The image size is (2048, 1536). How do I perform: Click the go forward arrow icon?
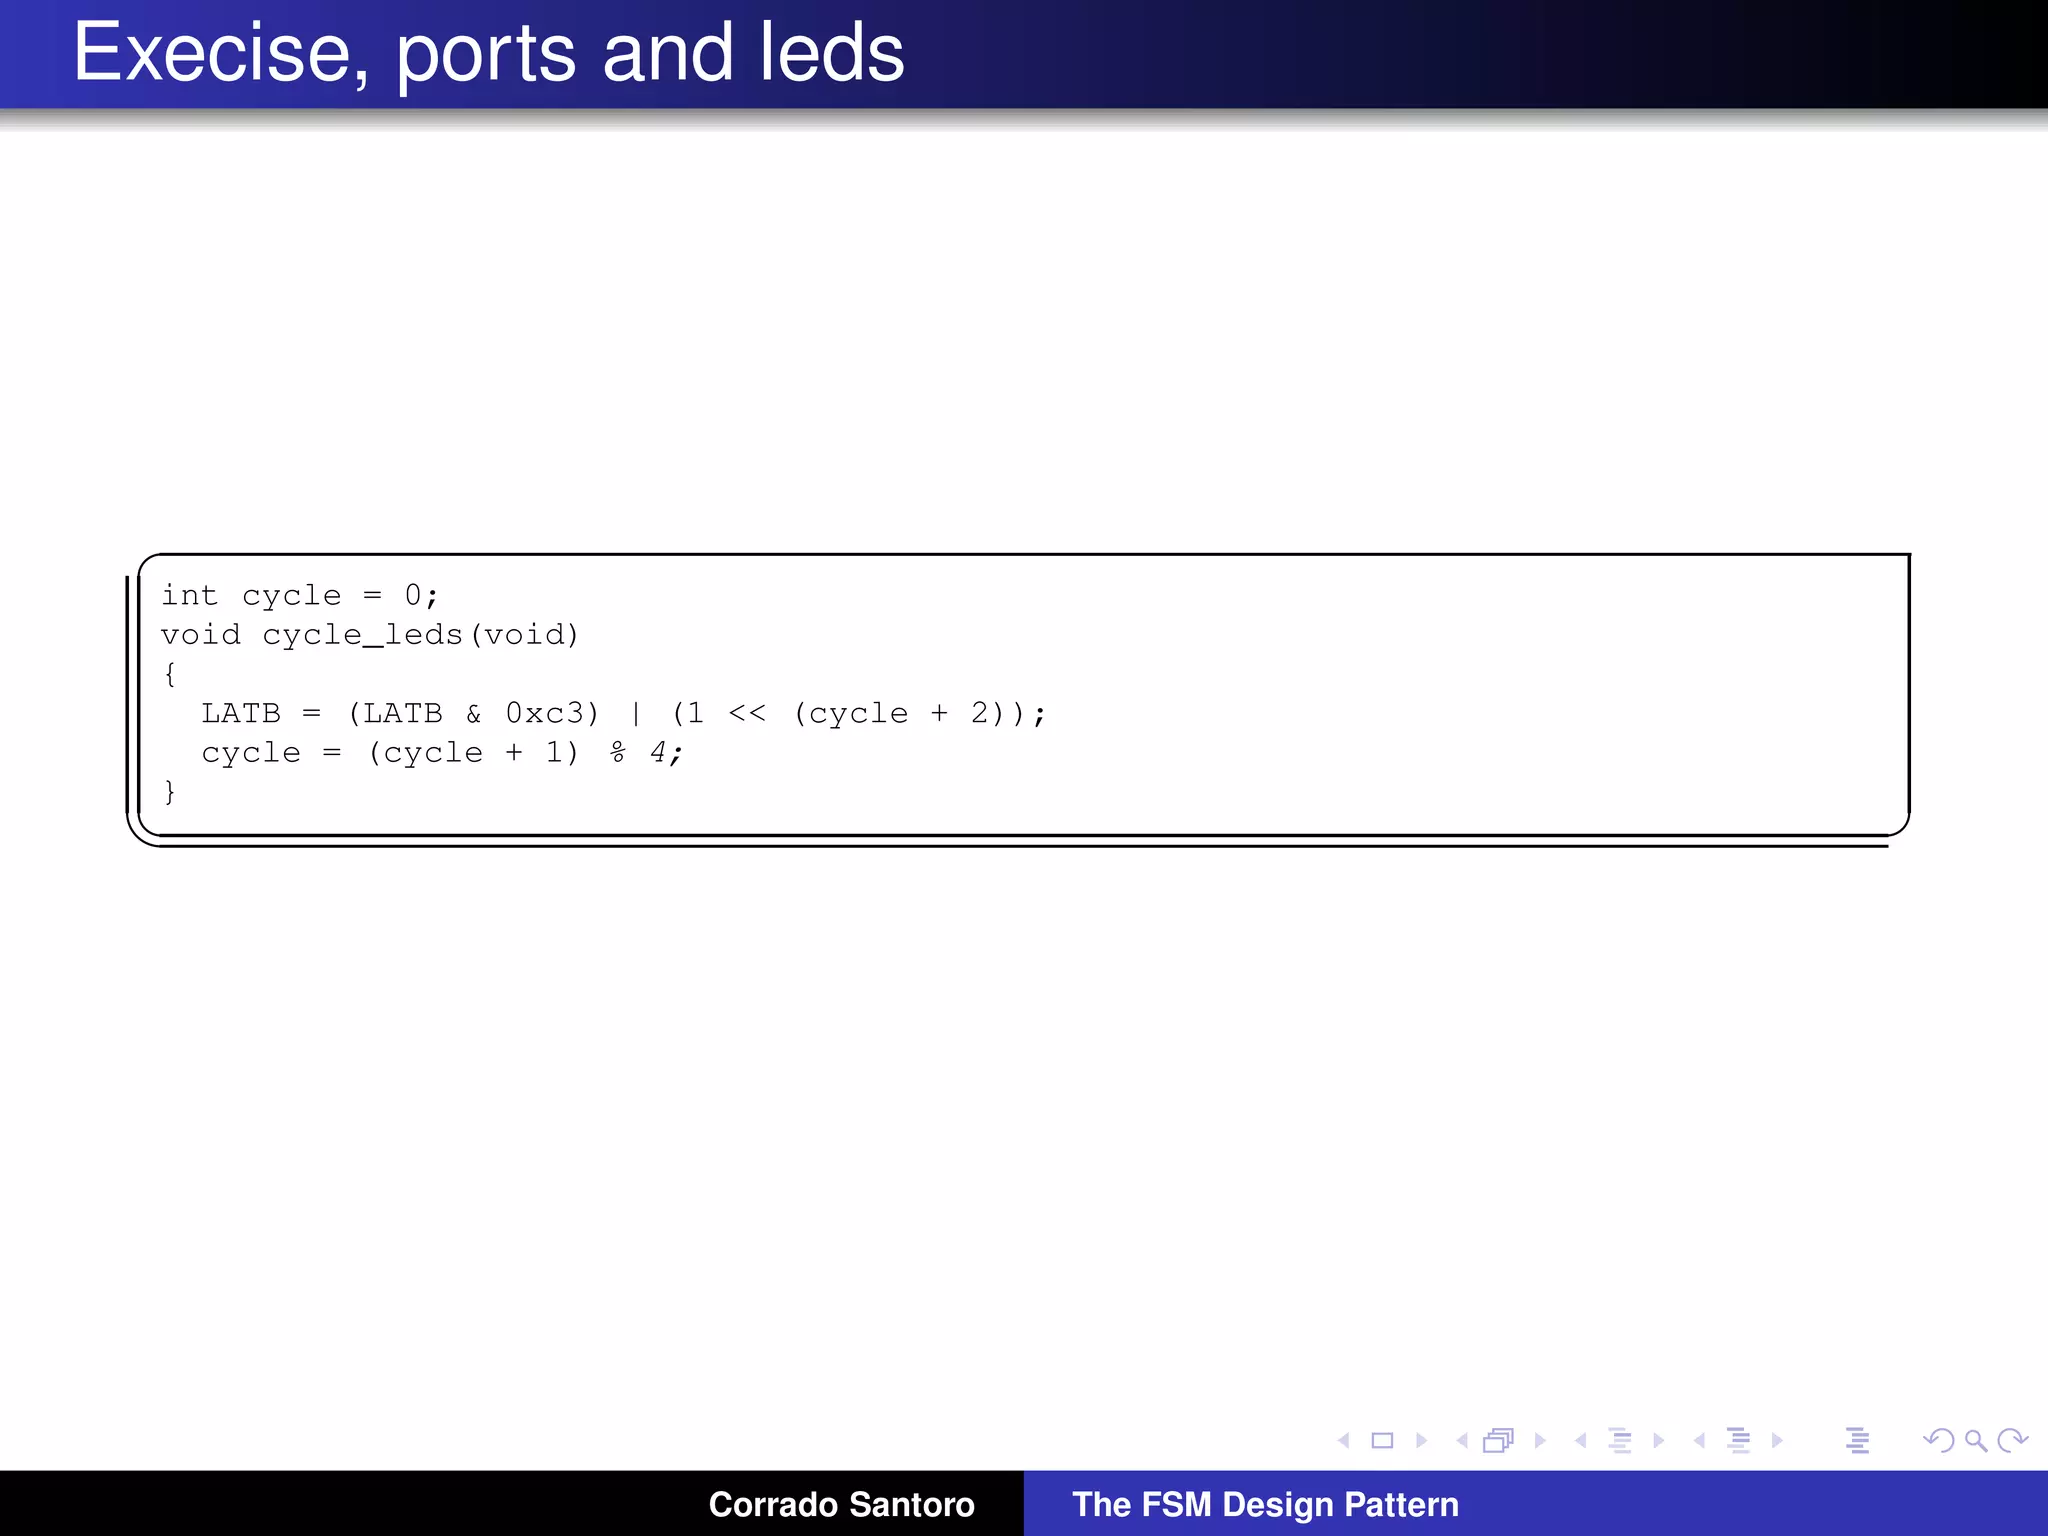tap(2012, 1440)
